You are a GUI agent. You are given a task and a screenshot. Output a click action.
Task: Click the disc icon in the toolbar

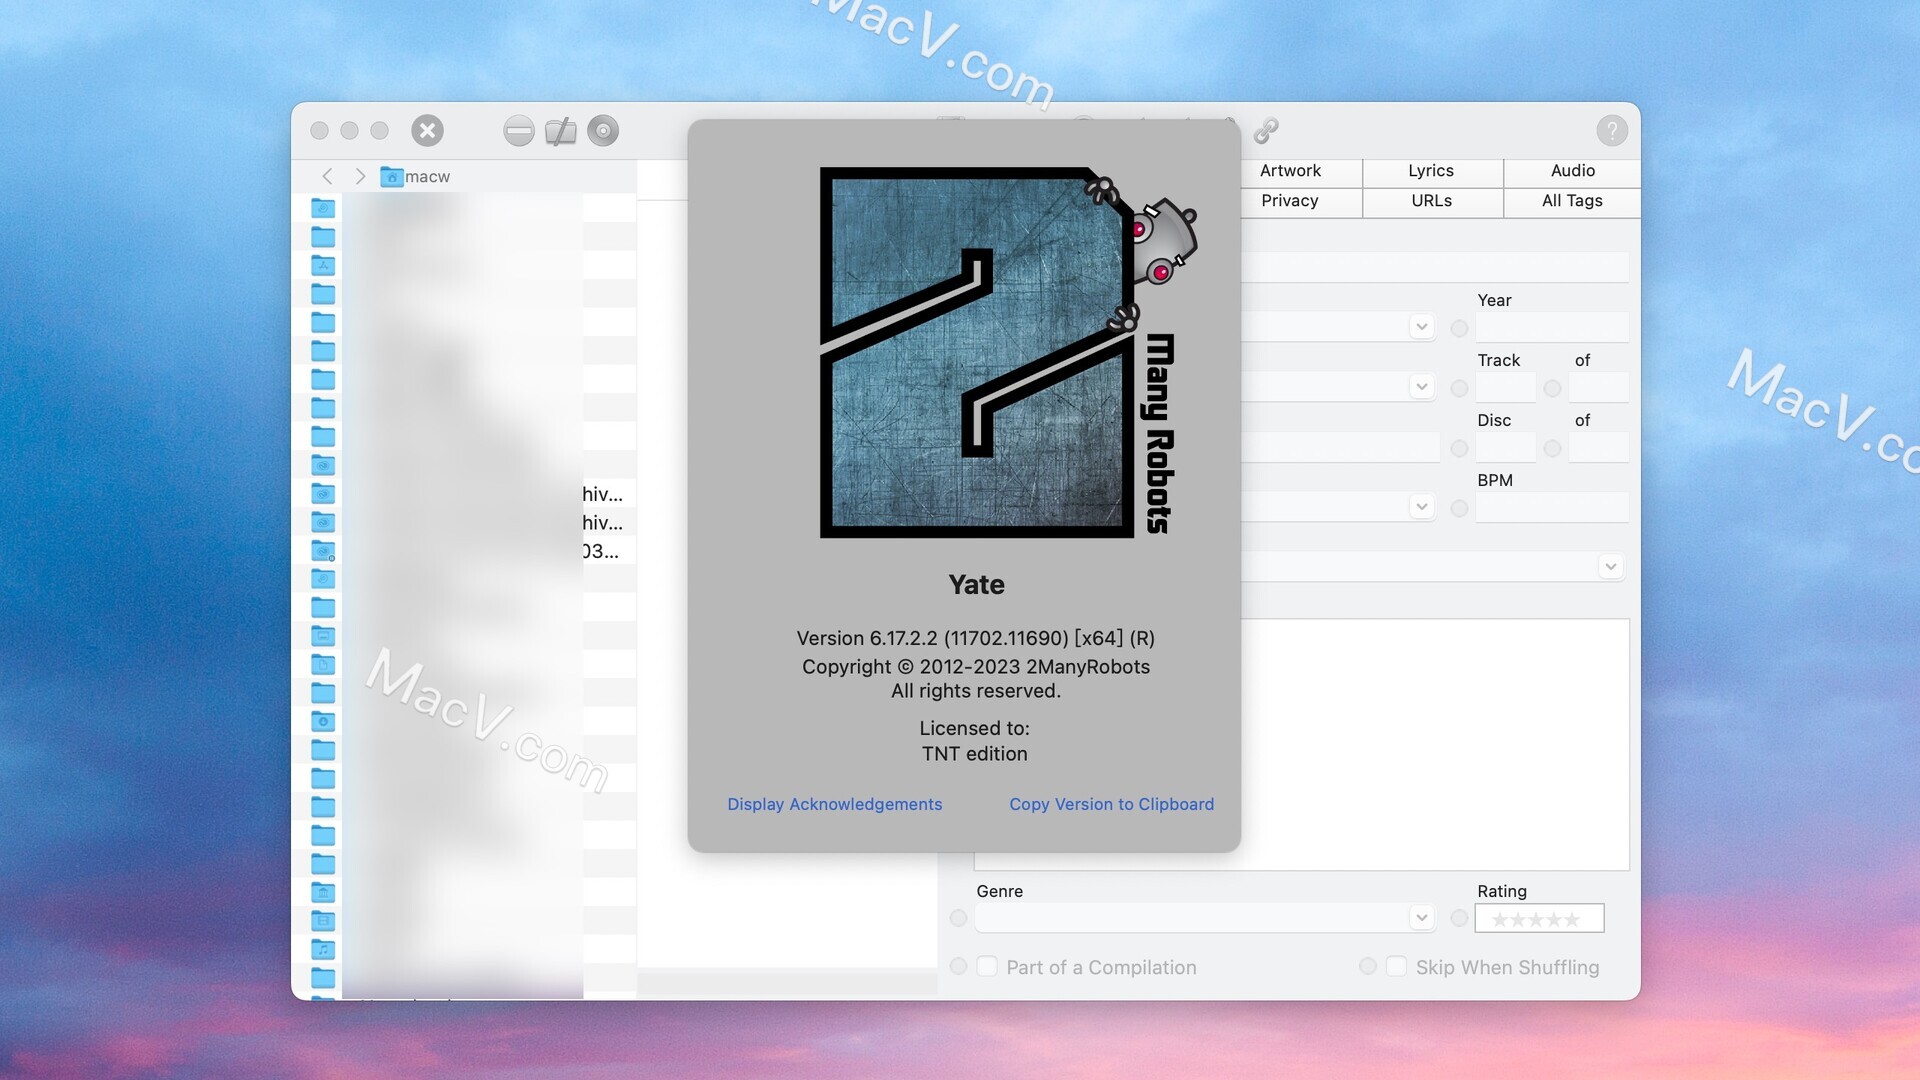coord(603,131)
